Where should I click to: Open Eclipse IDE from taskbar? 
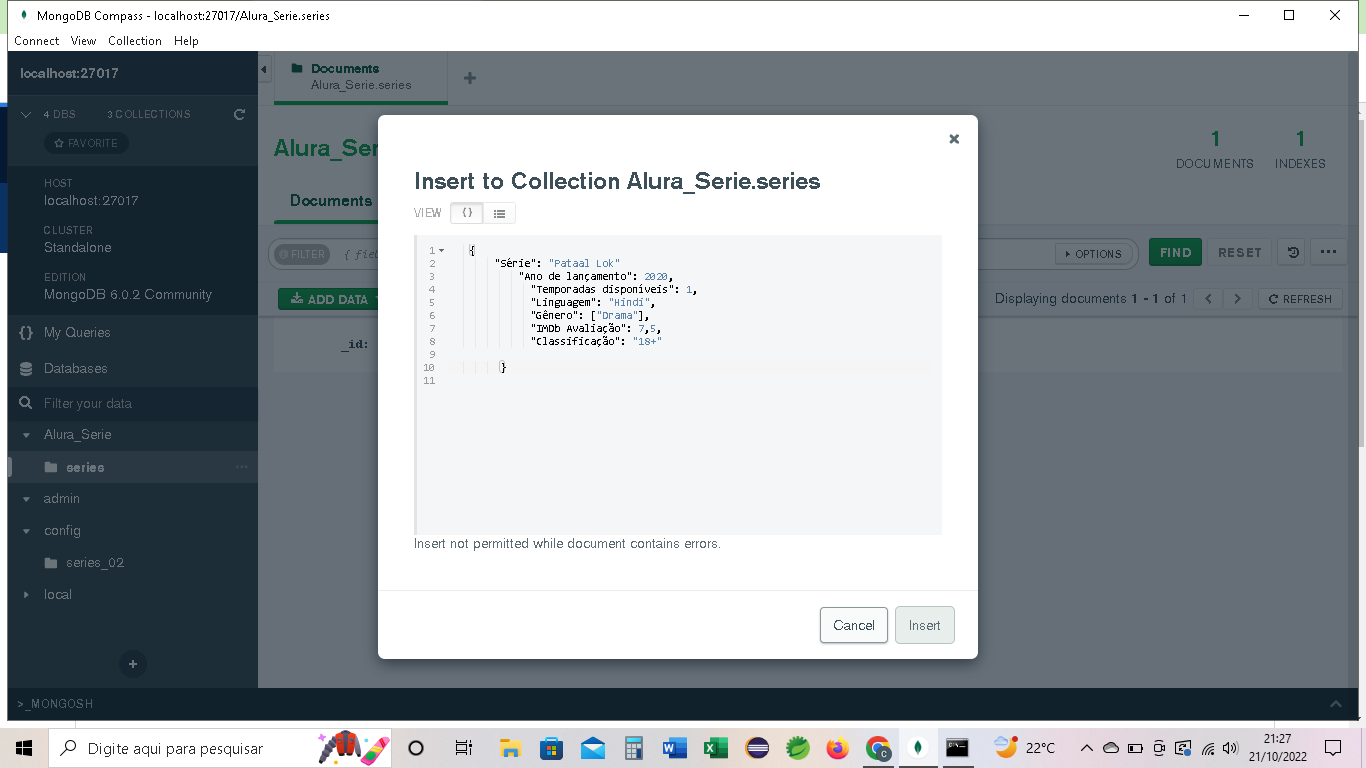coord(757,748)
